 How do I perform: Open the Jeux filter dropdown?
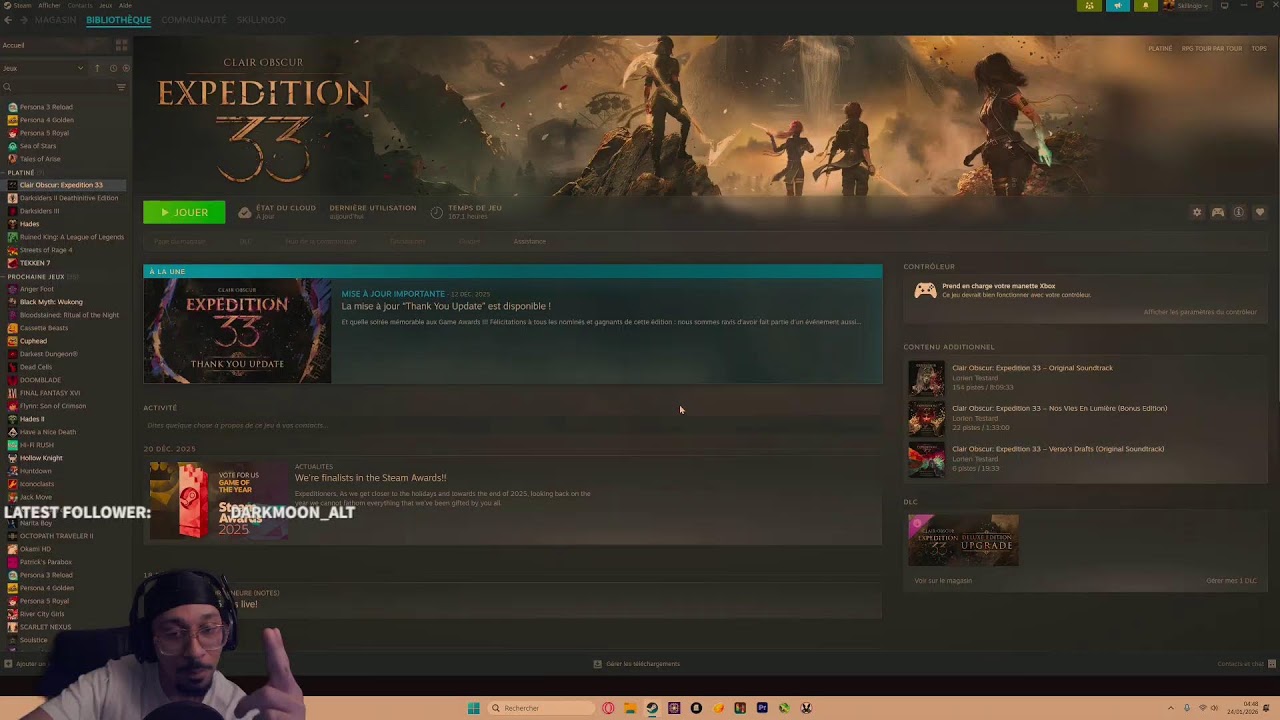pyautogui.click(x=43, y=68)
